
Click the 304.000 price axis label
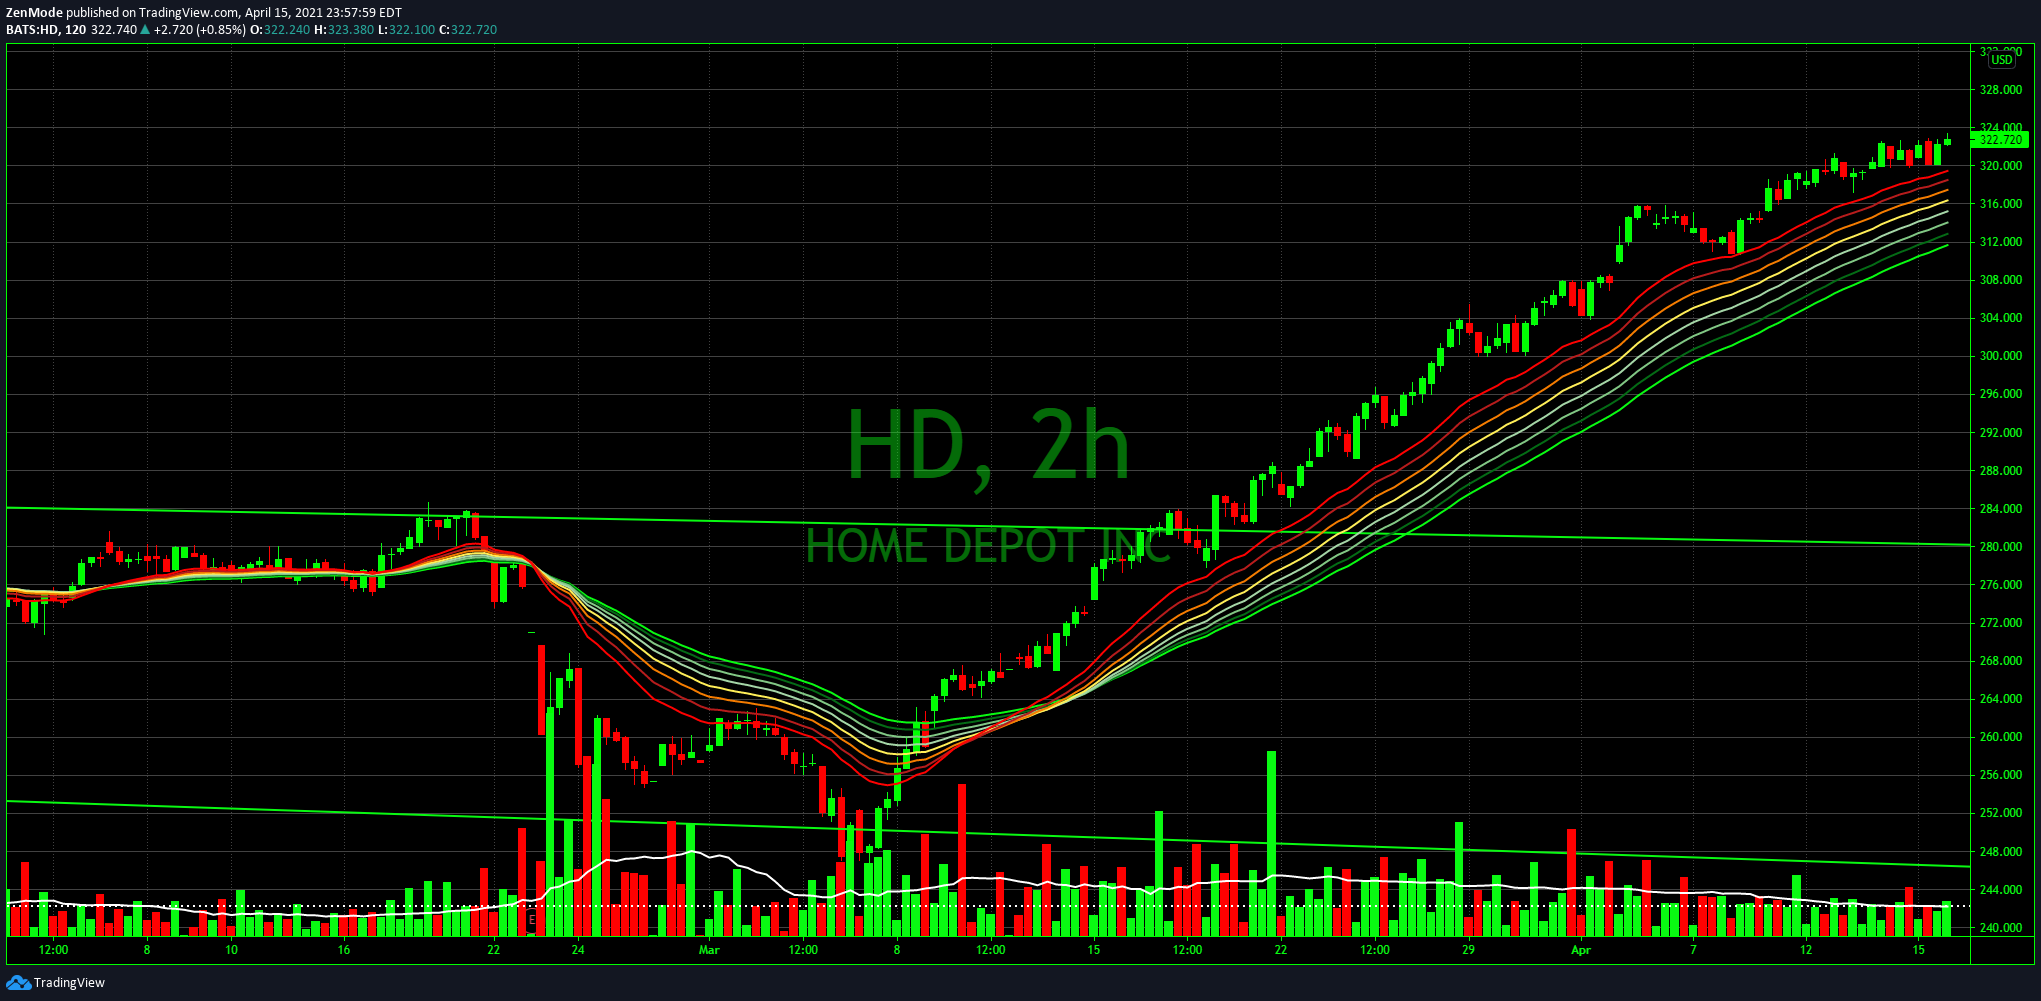[2001, 318]
